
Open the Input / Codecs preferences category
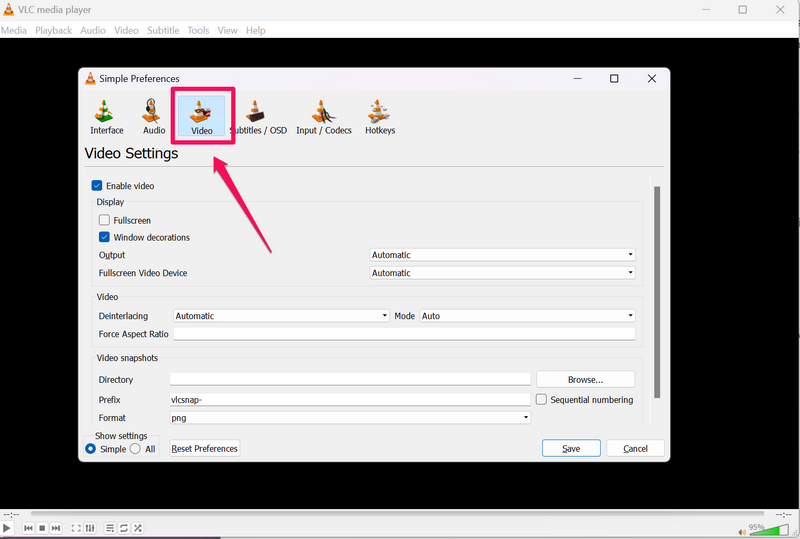[x=323, y=117]
